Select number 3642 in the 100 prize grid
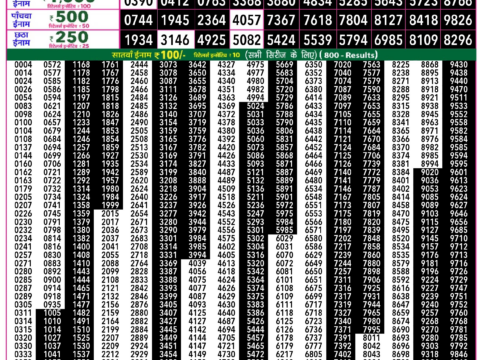Image resolution: width=480 pixels, height=360 pixels. [197, 64]
